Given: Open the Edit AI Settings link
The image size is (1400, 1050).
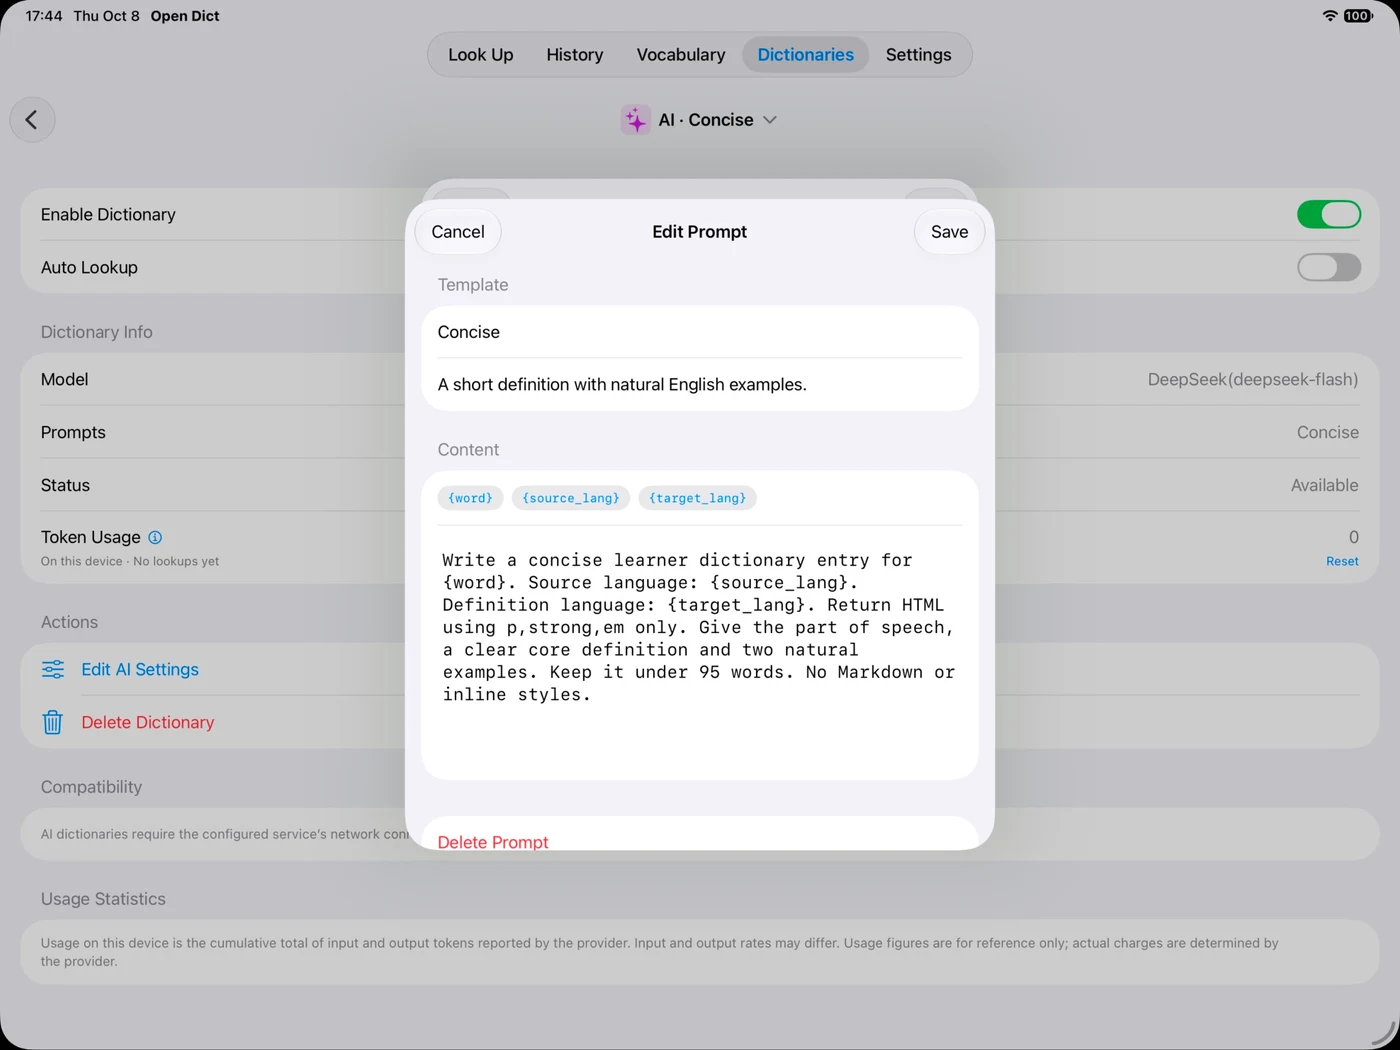Looking at the screenshot, I should (140, 669).
